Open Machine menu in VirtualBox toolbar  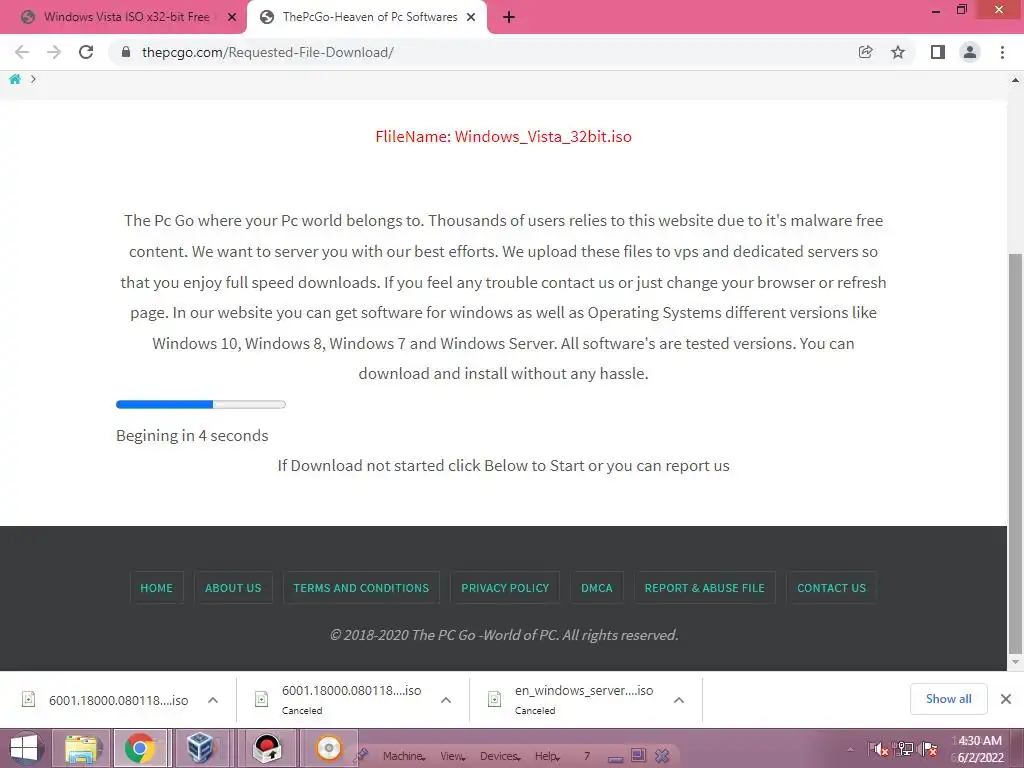404,756
